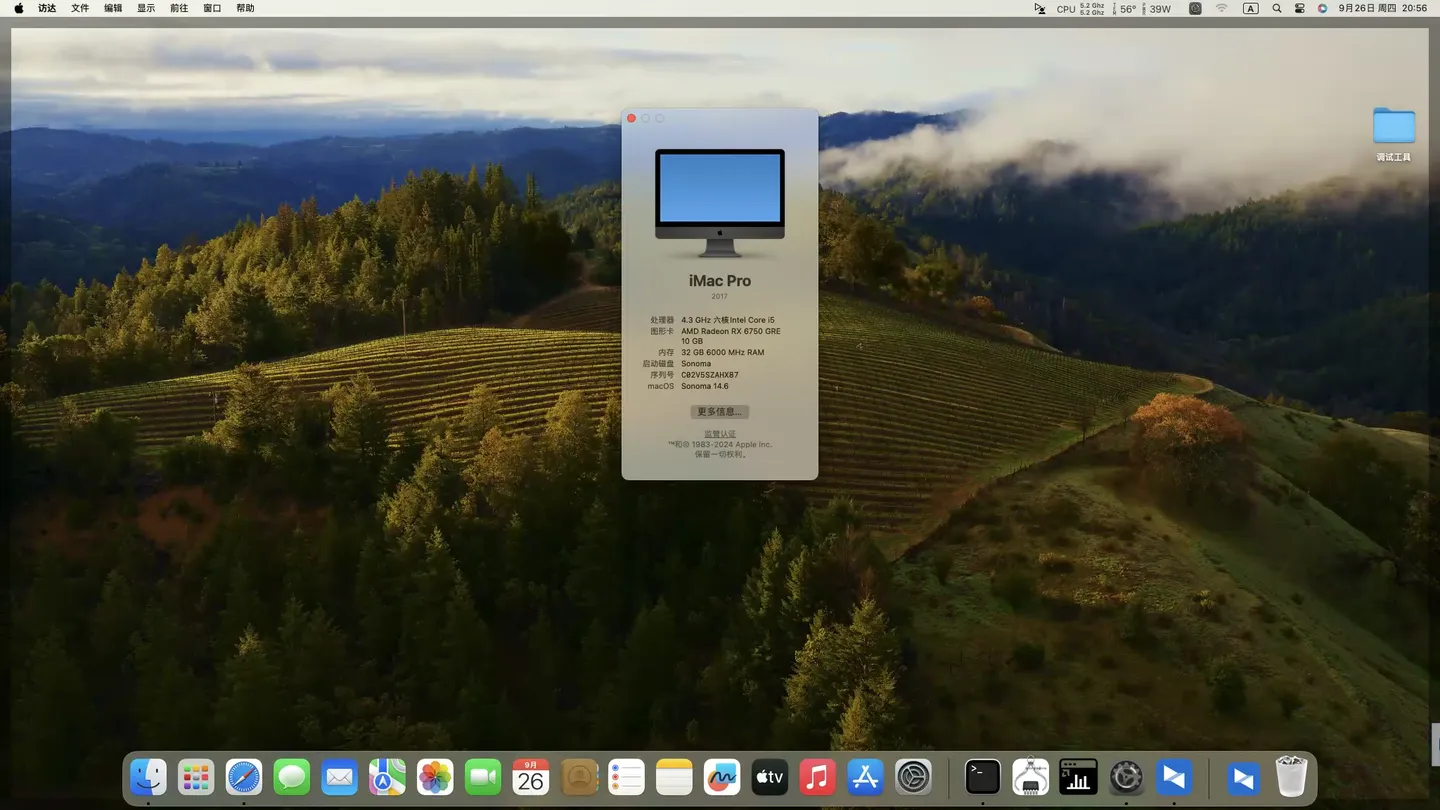
Task: Open the Messages app in the Dock
Action: coord(291,777)
